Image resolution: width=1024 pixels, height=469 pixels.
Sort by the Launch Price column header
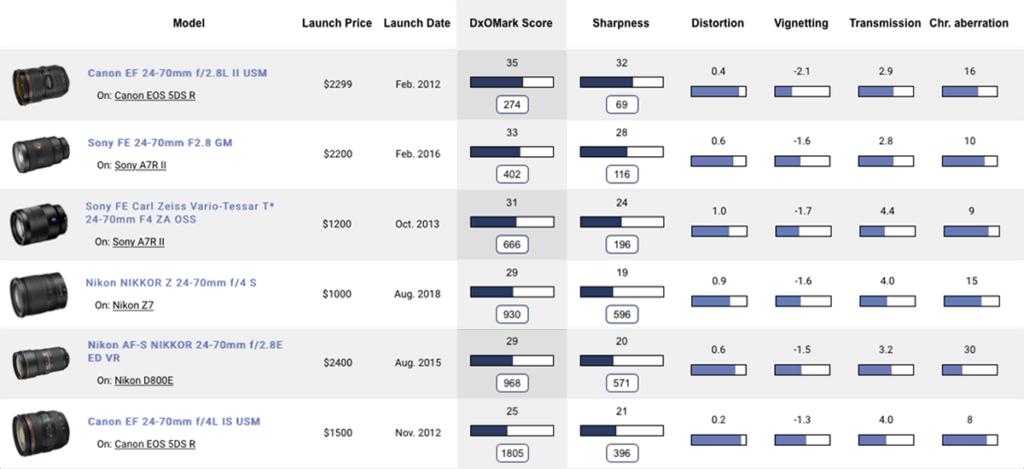click(x=337, y=24)
